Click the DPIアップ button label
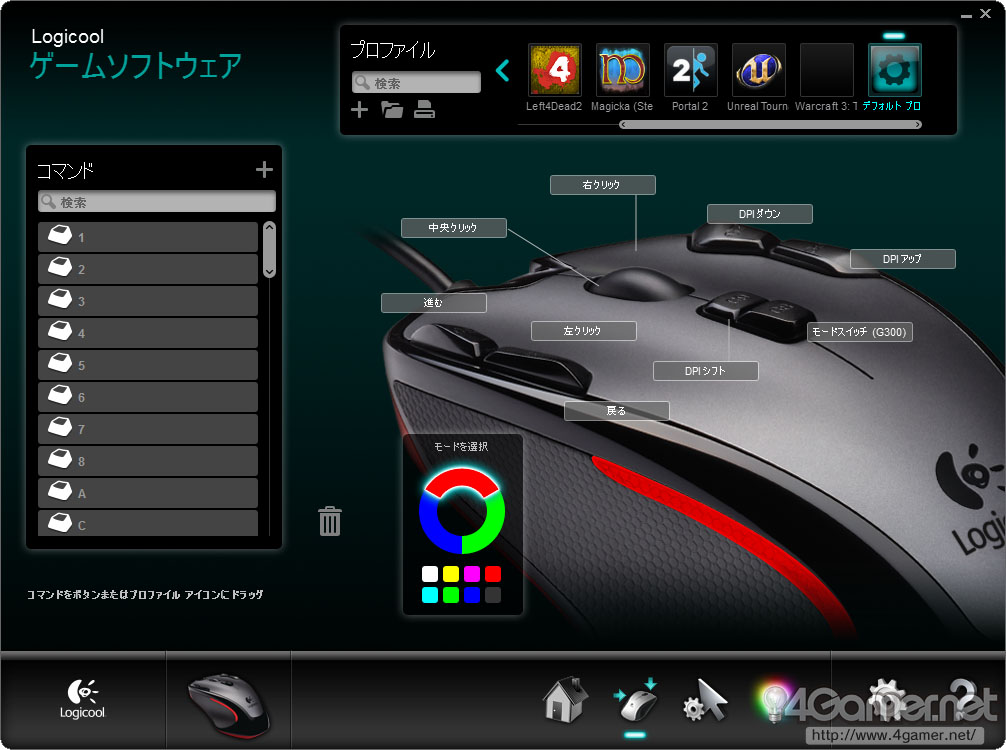This screenshot has height=750, width=1006. pos(903,259)
